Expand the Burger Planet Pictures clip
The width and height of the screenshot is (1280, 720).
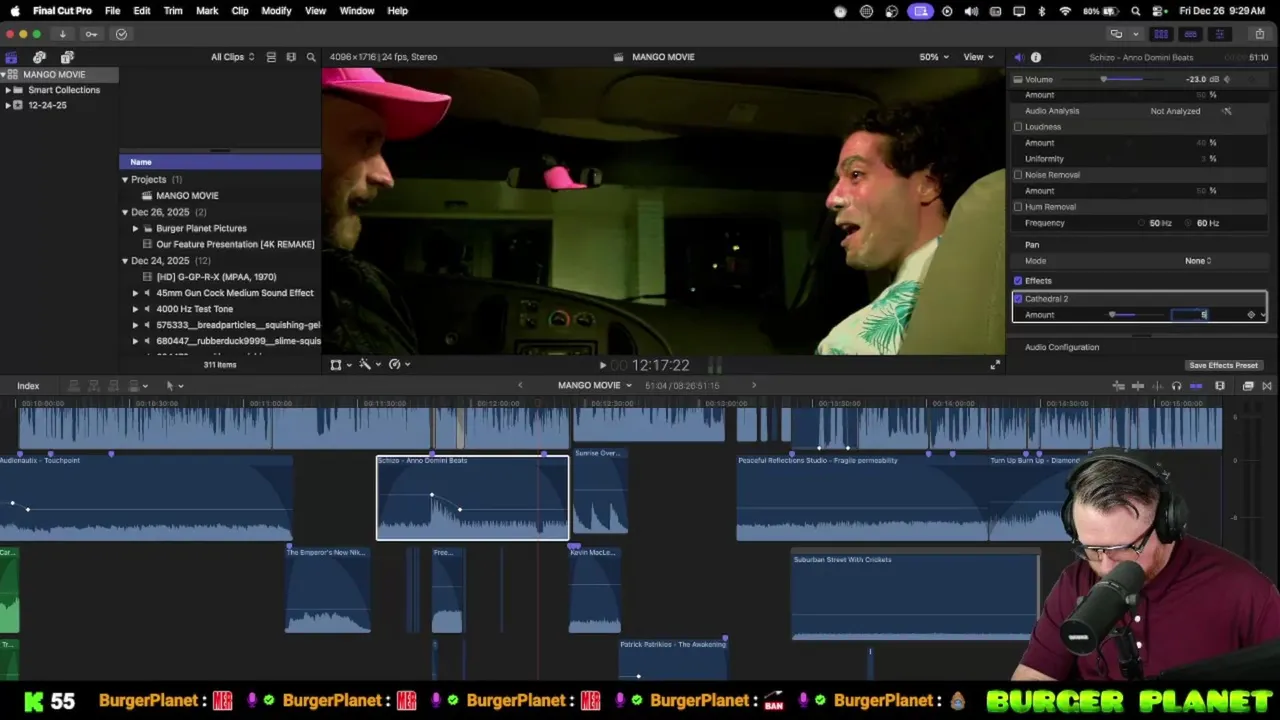135,229
